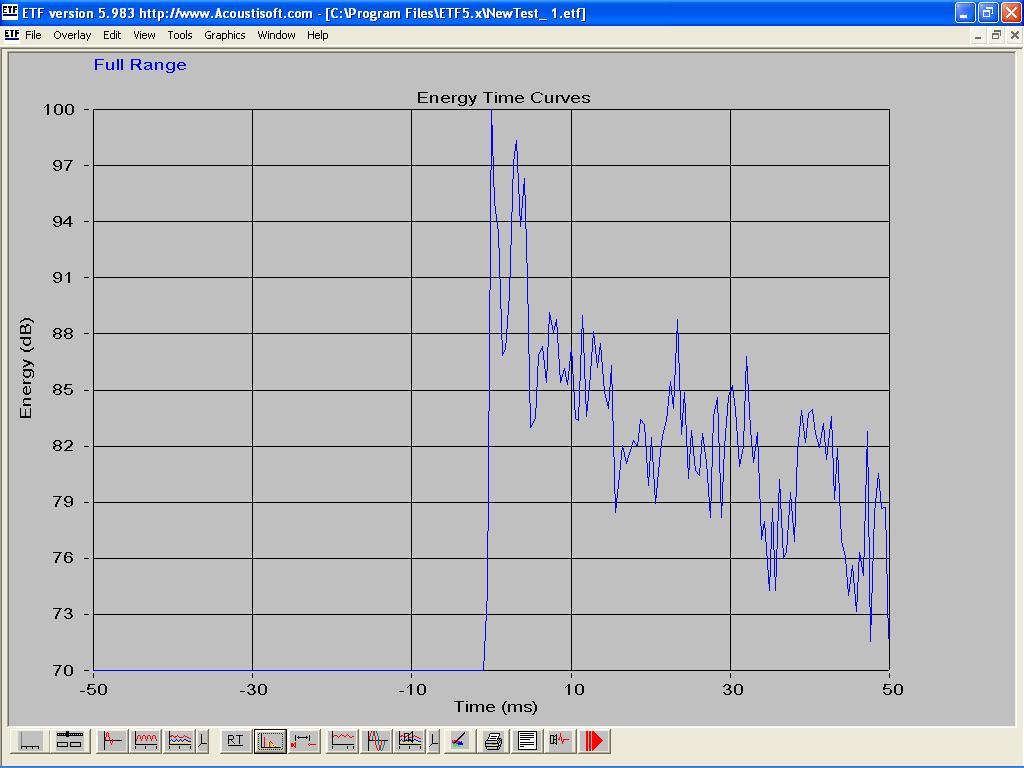Restore the inner document window
Image resolution: width=1024 pixels, height=768 pixels.
pyautogui.click(x=996, y=35)
